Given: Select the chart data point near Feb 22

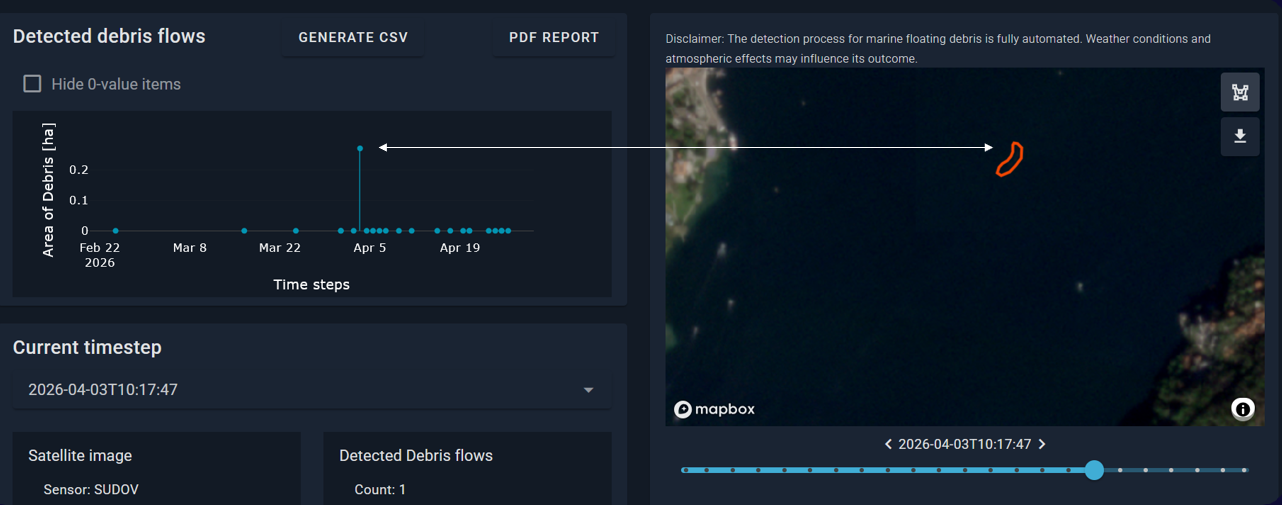Looking at the screenshot, I should [116, 231].
